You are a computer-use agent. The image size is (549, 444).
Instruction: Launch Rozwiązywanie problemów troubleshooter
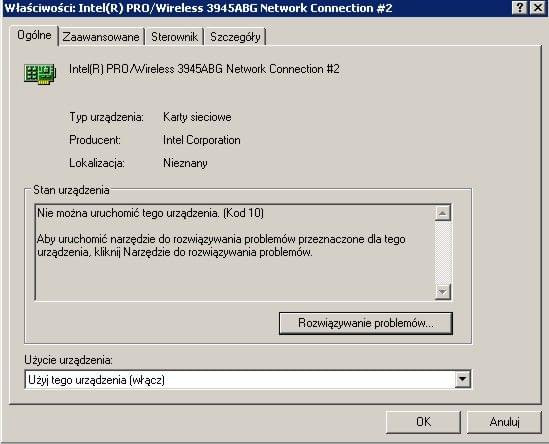pos(366,323)
